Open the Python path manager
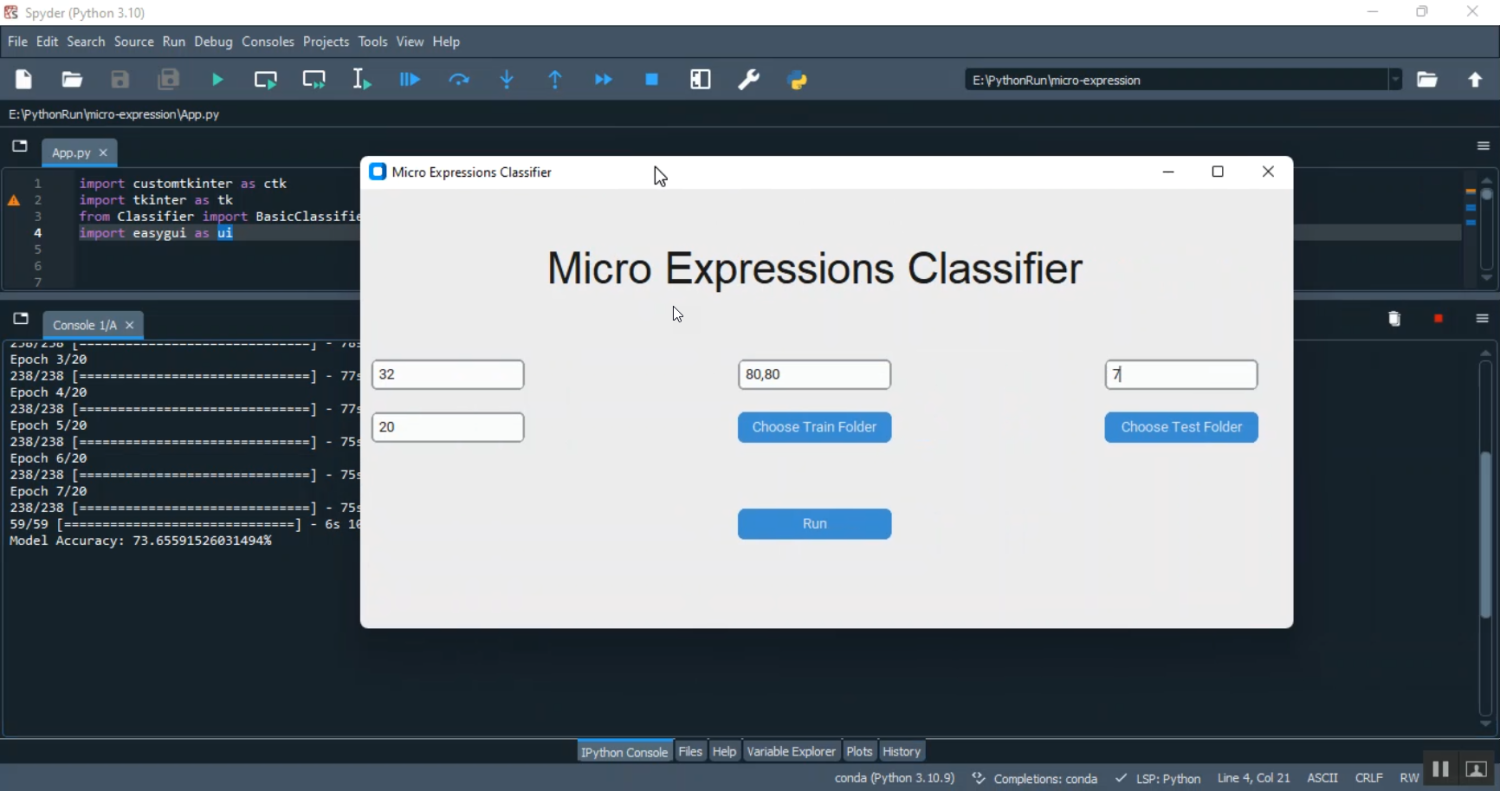 797,79
